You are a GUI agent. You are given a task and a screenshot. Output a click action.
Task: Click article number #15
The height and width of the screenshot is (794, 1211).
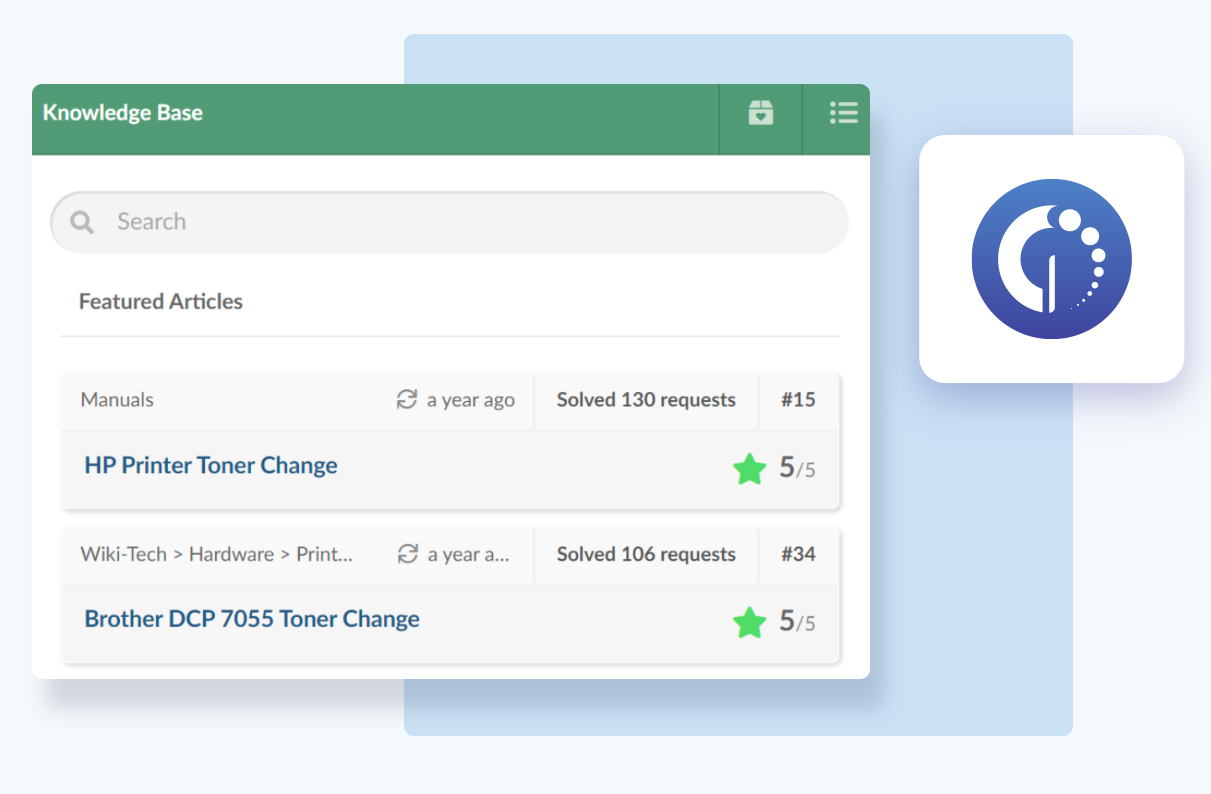(x=798, y=400)
